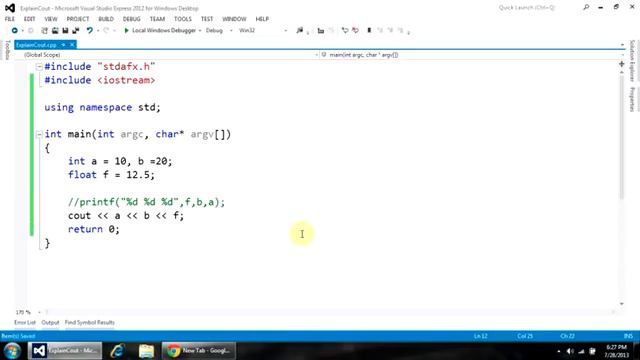Click the volume speaker tray icon
This screenshot has height=360, width=640.
pos(570,351)
